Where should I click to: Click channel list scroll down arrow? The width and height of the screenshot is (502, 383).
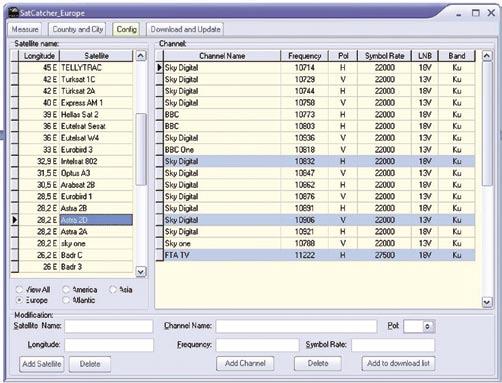[487, 302]
